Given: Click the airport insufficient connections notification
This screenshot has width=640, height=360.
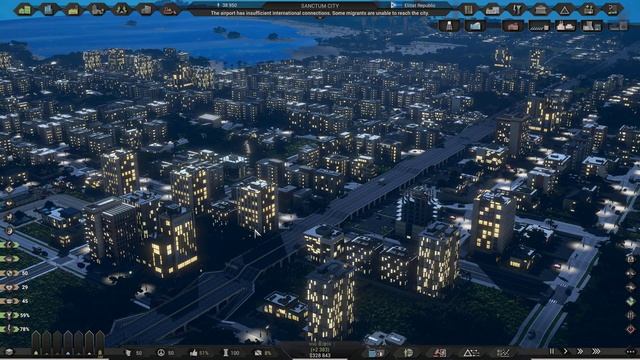Looking at the screenshot, I should 320,13.
